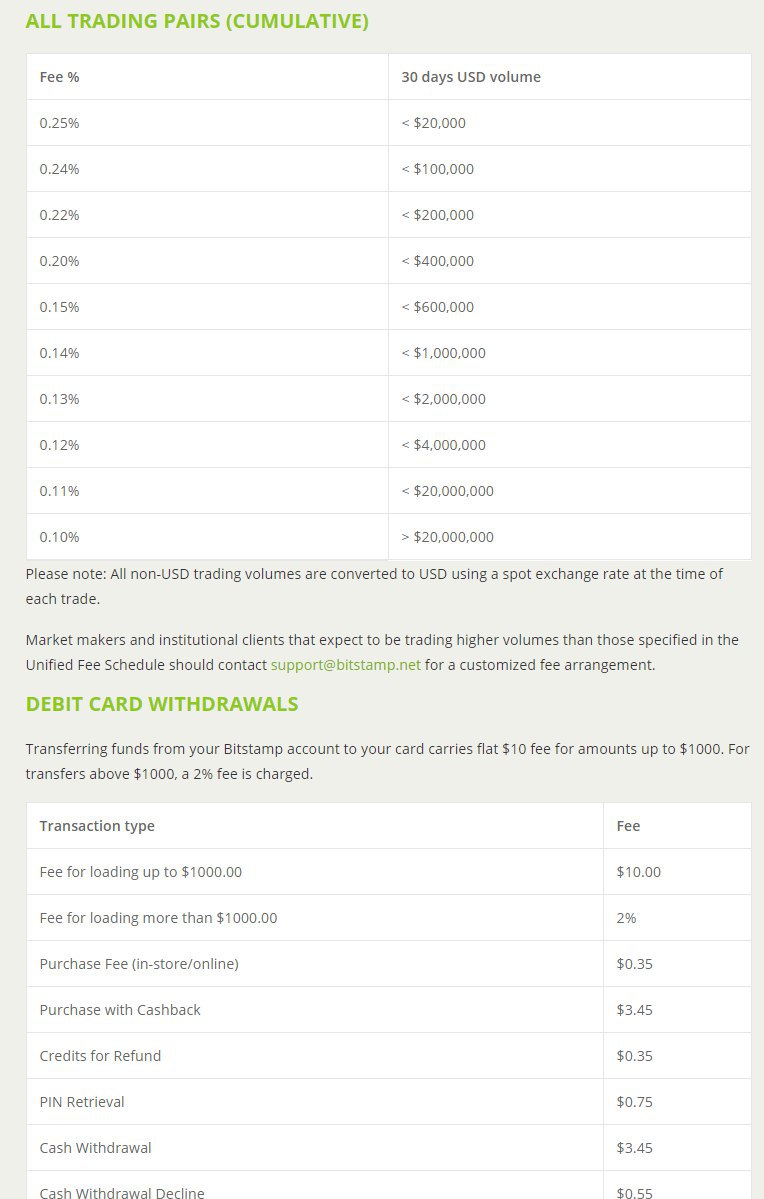The image size is (764, 1199).
Task: Click the 2% fee cell
Action: pyautogui.click(x=626, y=918)
